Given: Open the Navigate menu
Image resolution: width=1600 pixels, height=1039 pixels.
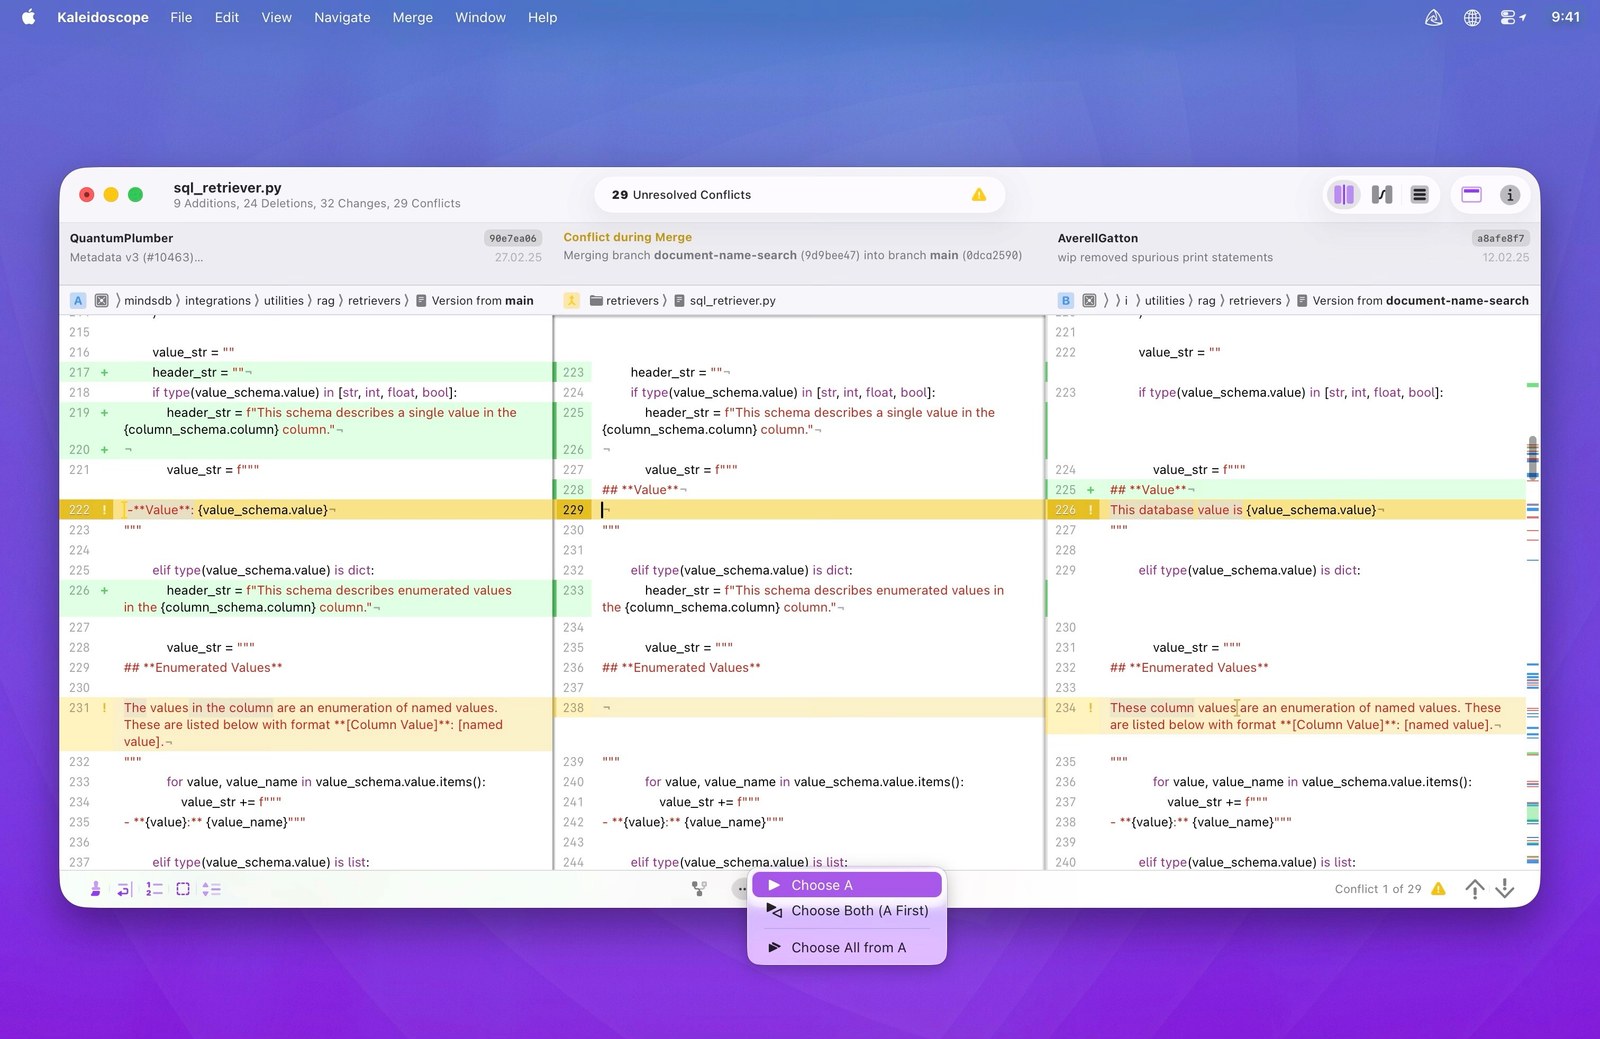Looking at the screenshot, I should coord(342,17).
